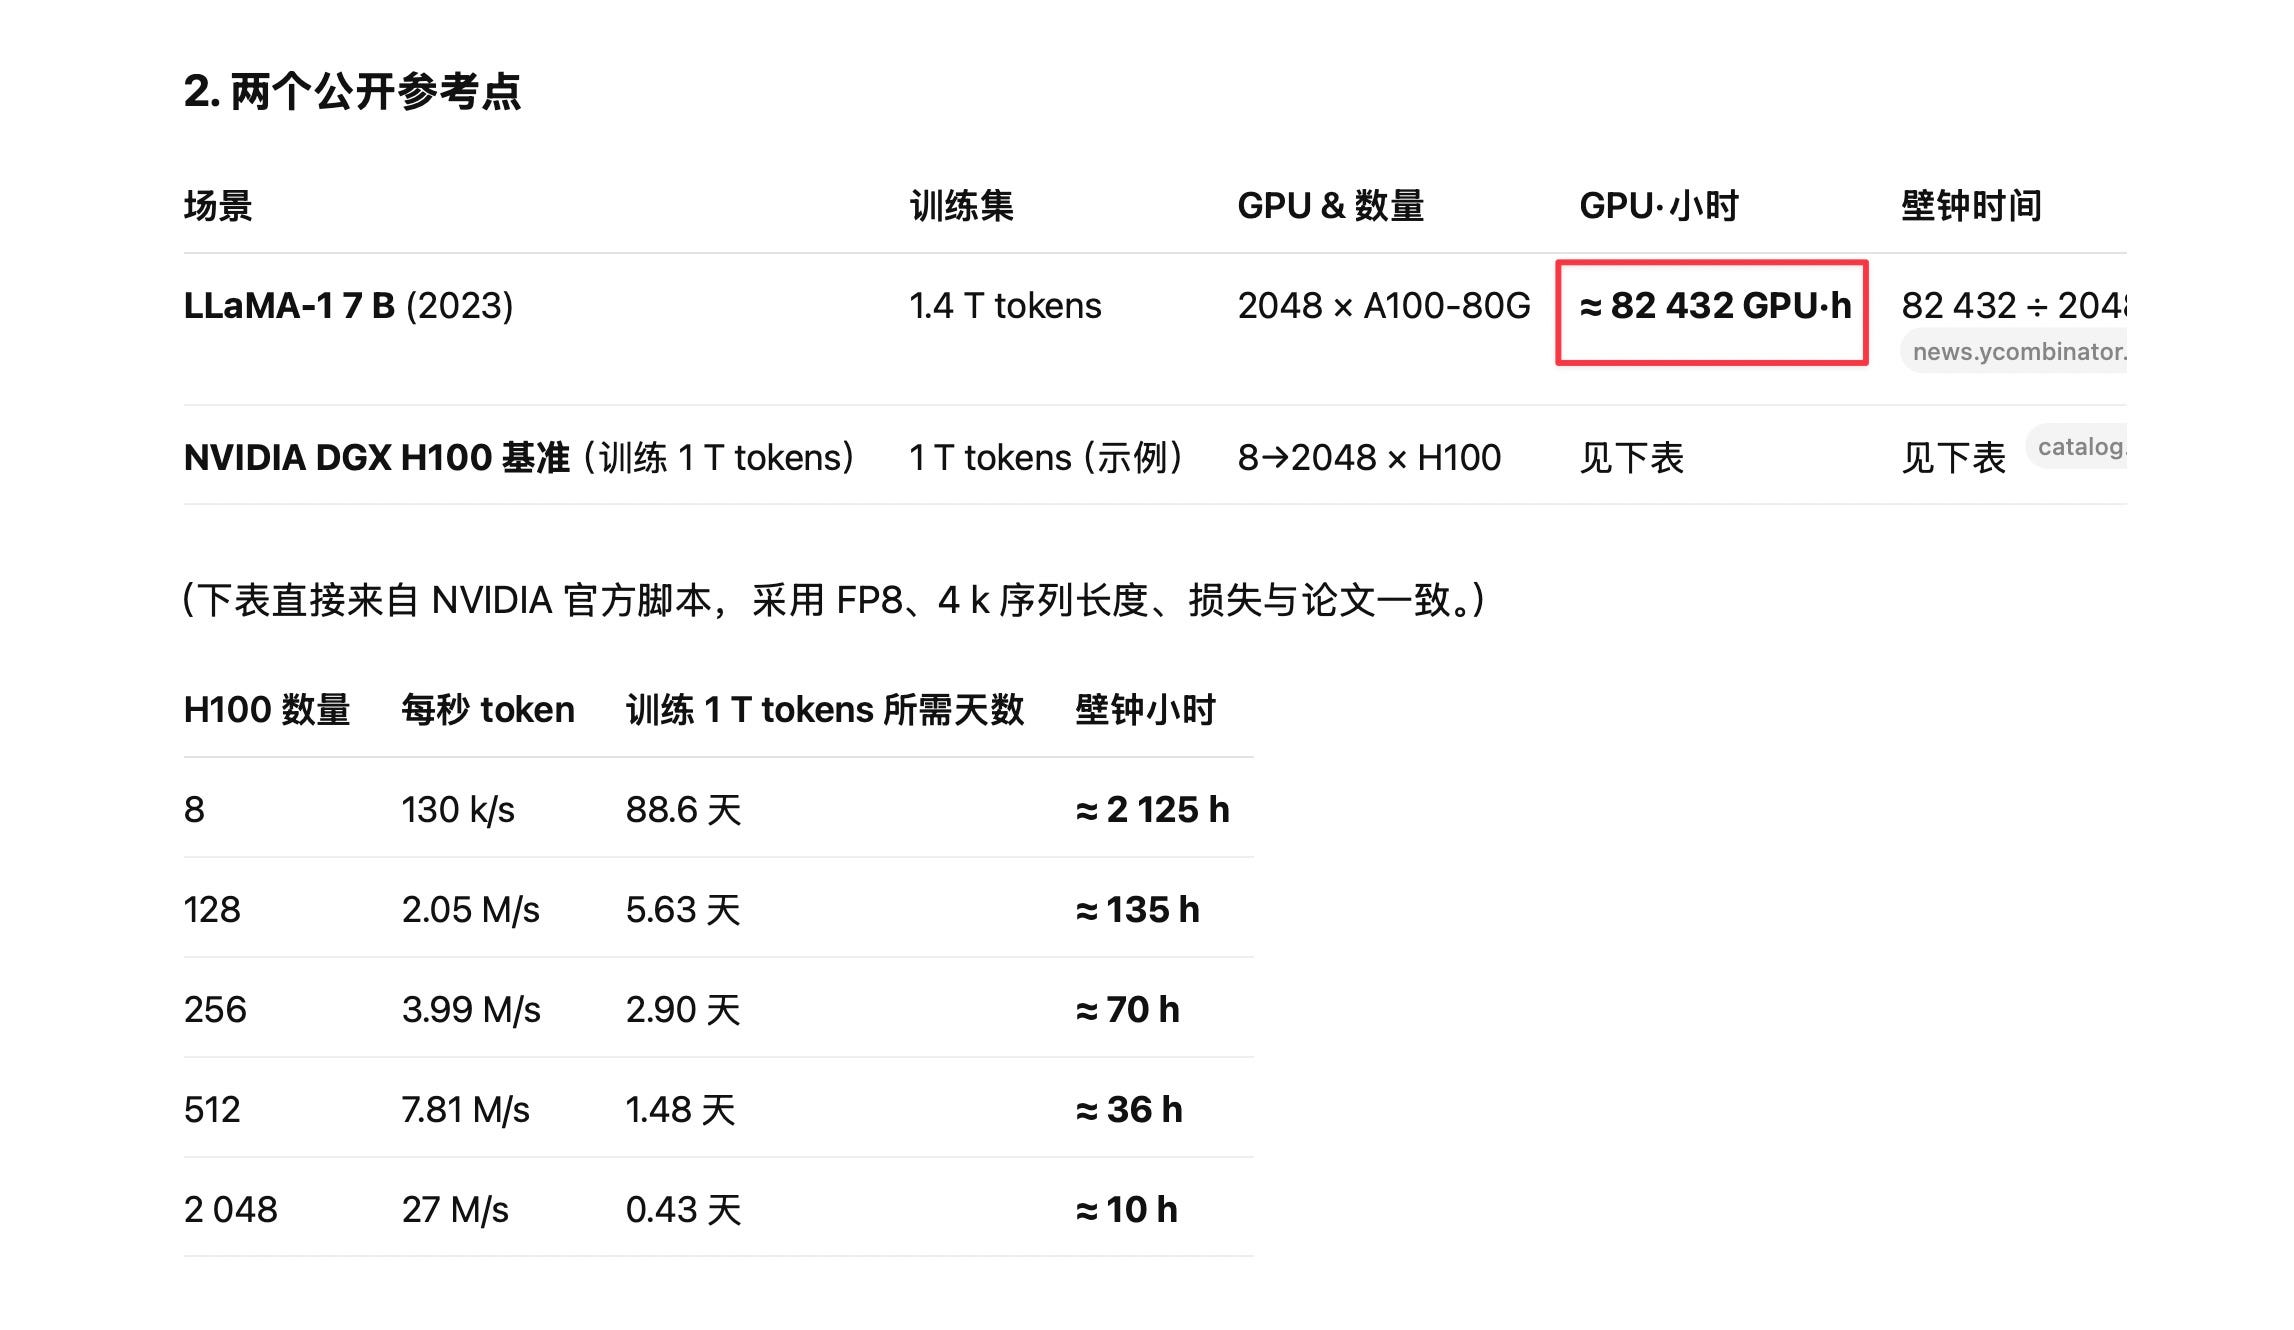
Task: Click the catalog source citation chip
Action: [2078, 447]
